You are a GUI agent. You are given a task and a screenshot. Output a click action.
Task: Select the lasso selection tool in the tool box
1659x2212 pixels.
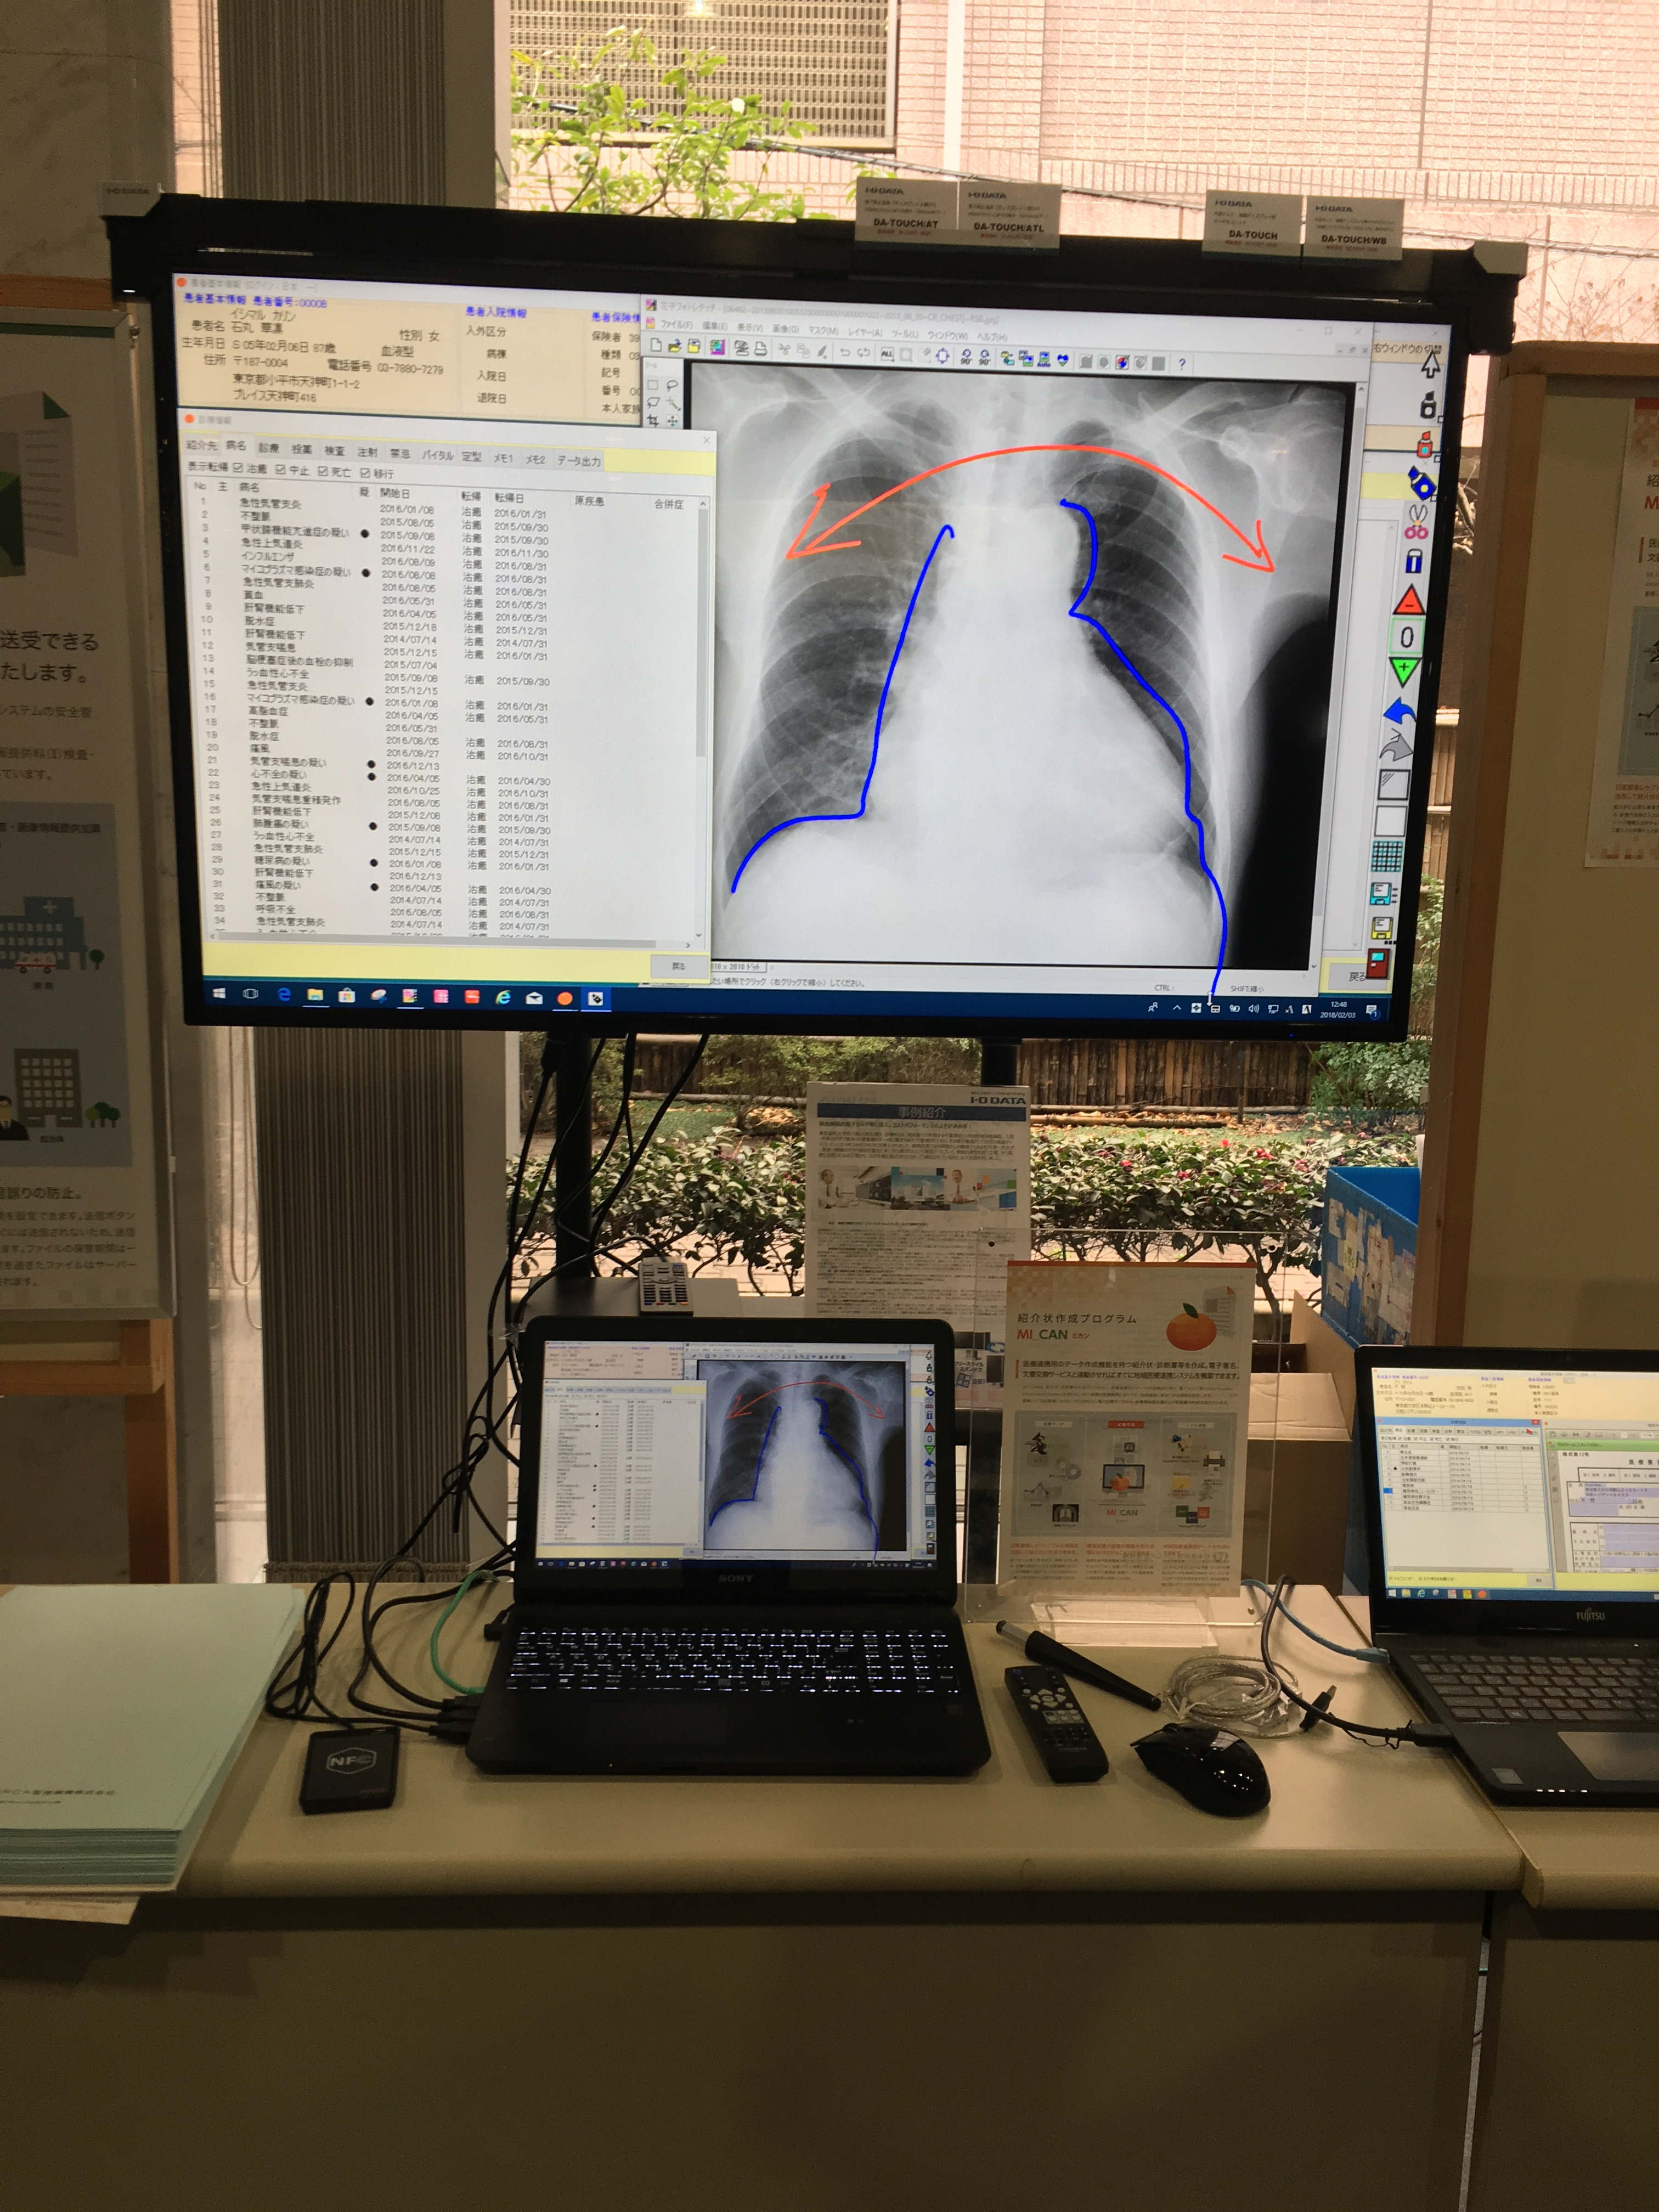click(x=672, y=385)
